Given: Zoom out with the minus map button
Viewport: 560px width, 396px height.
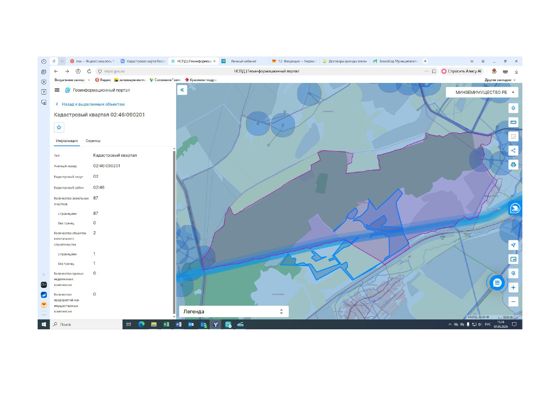Looking at the screenshot, I should click(513, 302).
